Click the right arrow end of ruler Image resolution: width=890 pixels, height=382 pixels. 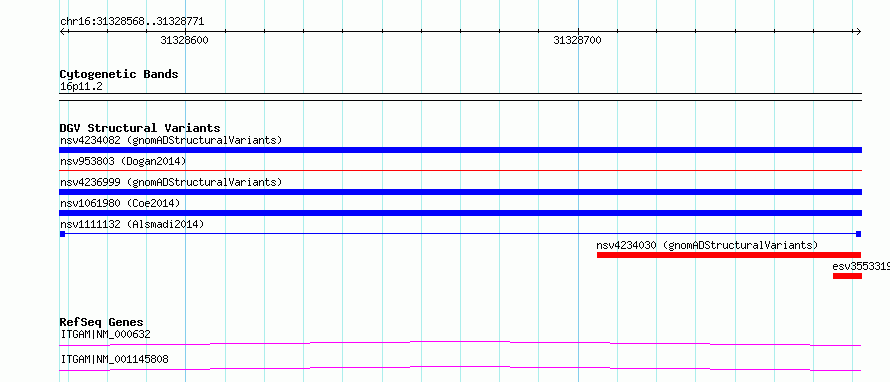click(858, 32)
